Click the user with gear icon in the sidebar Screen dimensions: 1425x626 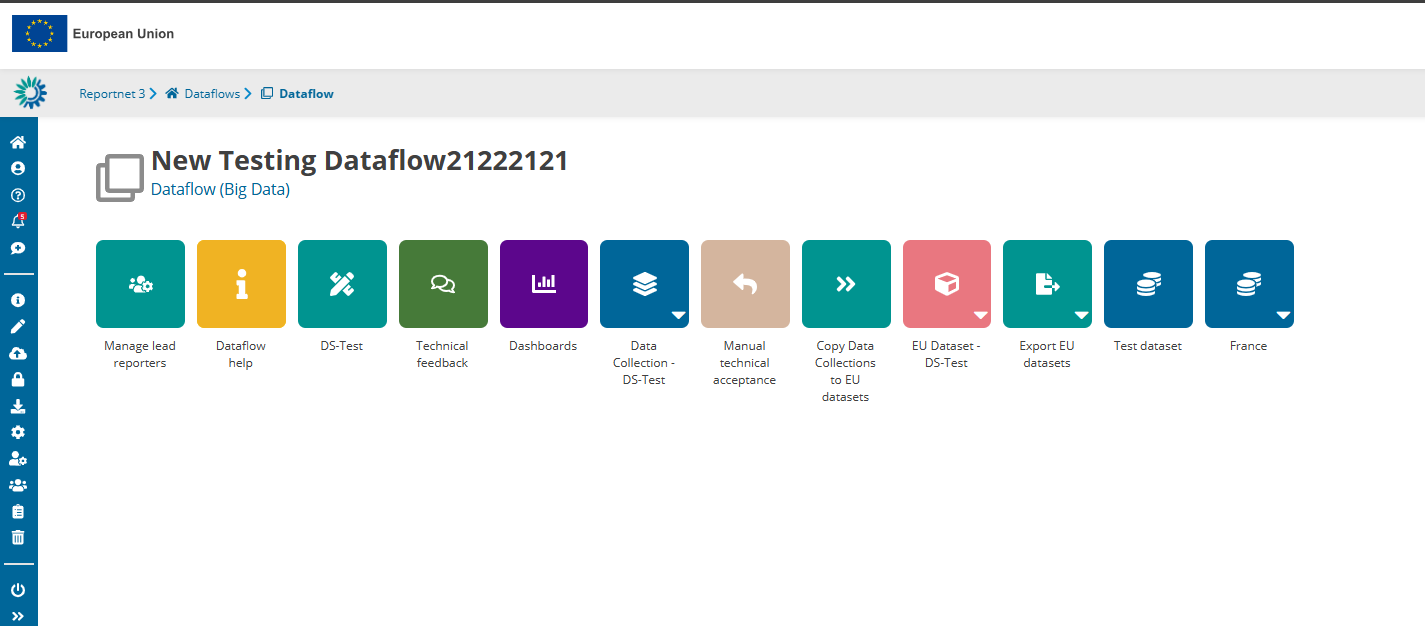click(18, 459)
